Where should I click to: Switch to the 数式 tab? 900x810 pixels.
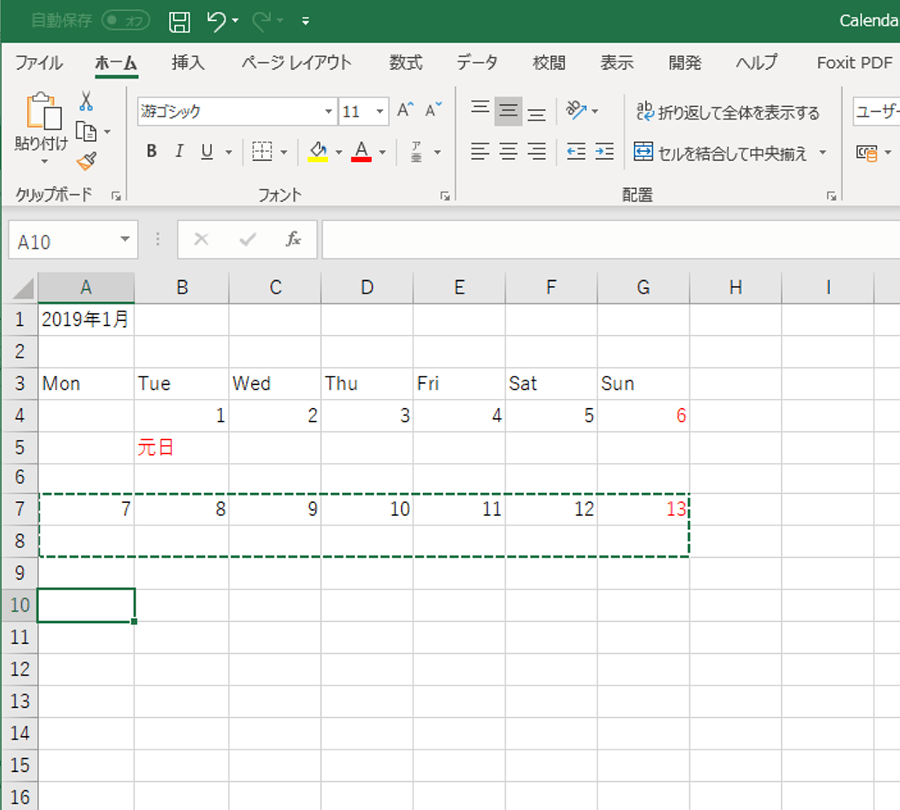pyautogui.click(x=405, y=62)
